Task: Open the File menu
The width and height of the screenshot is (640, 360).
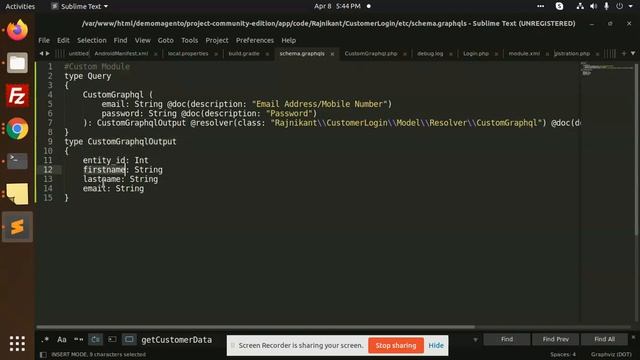Action: (x=44, y=40)
